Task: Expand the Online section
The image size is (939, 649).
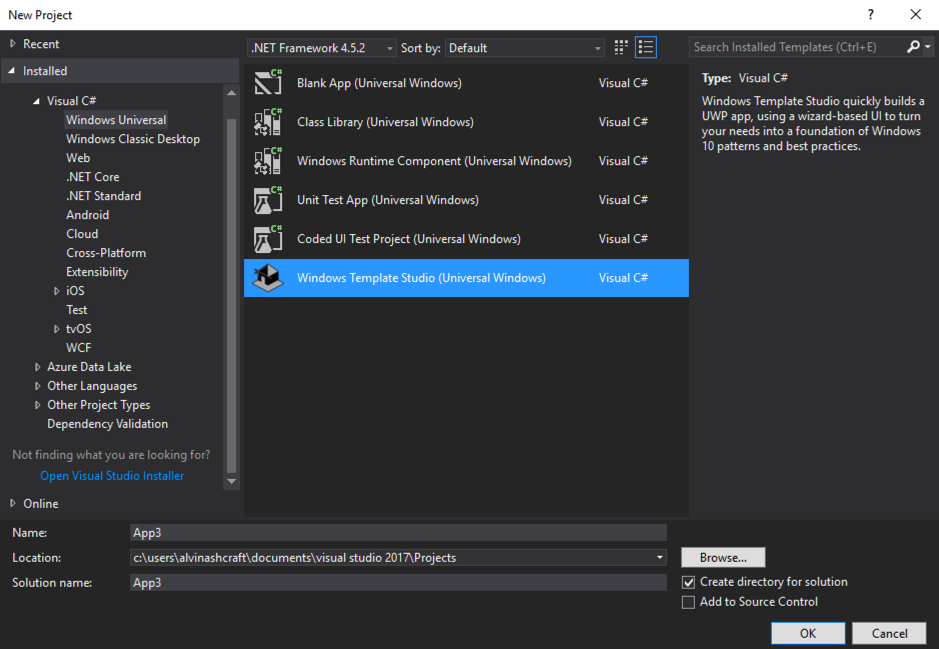Action: coord(13,504)
